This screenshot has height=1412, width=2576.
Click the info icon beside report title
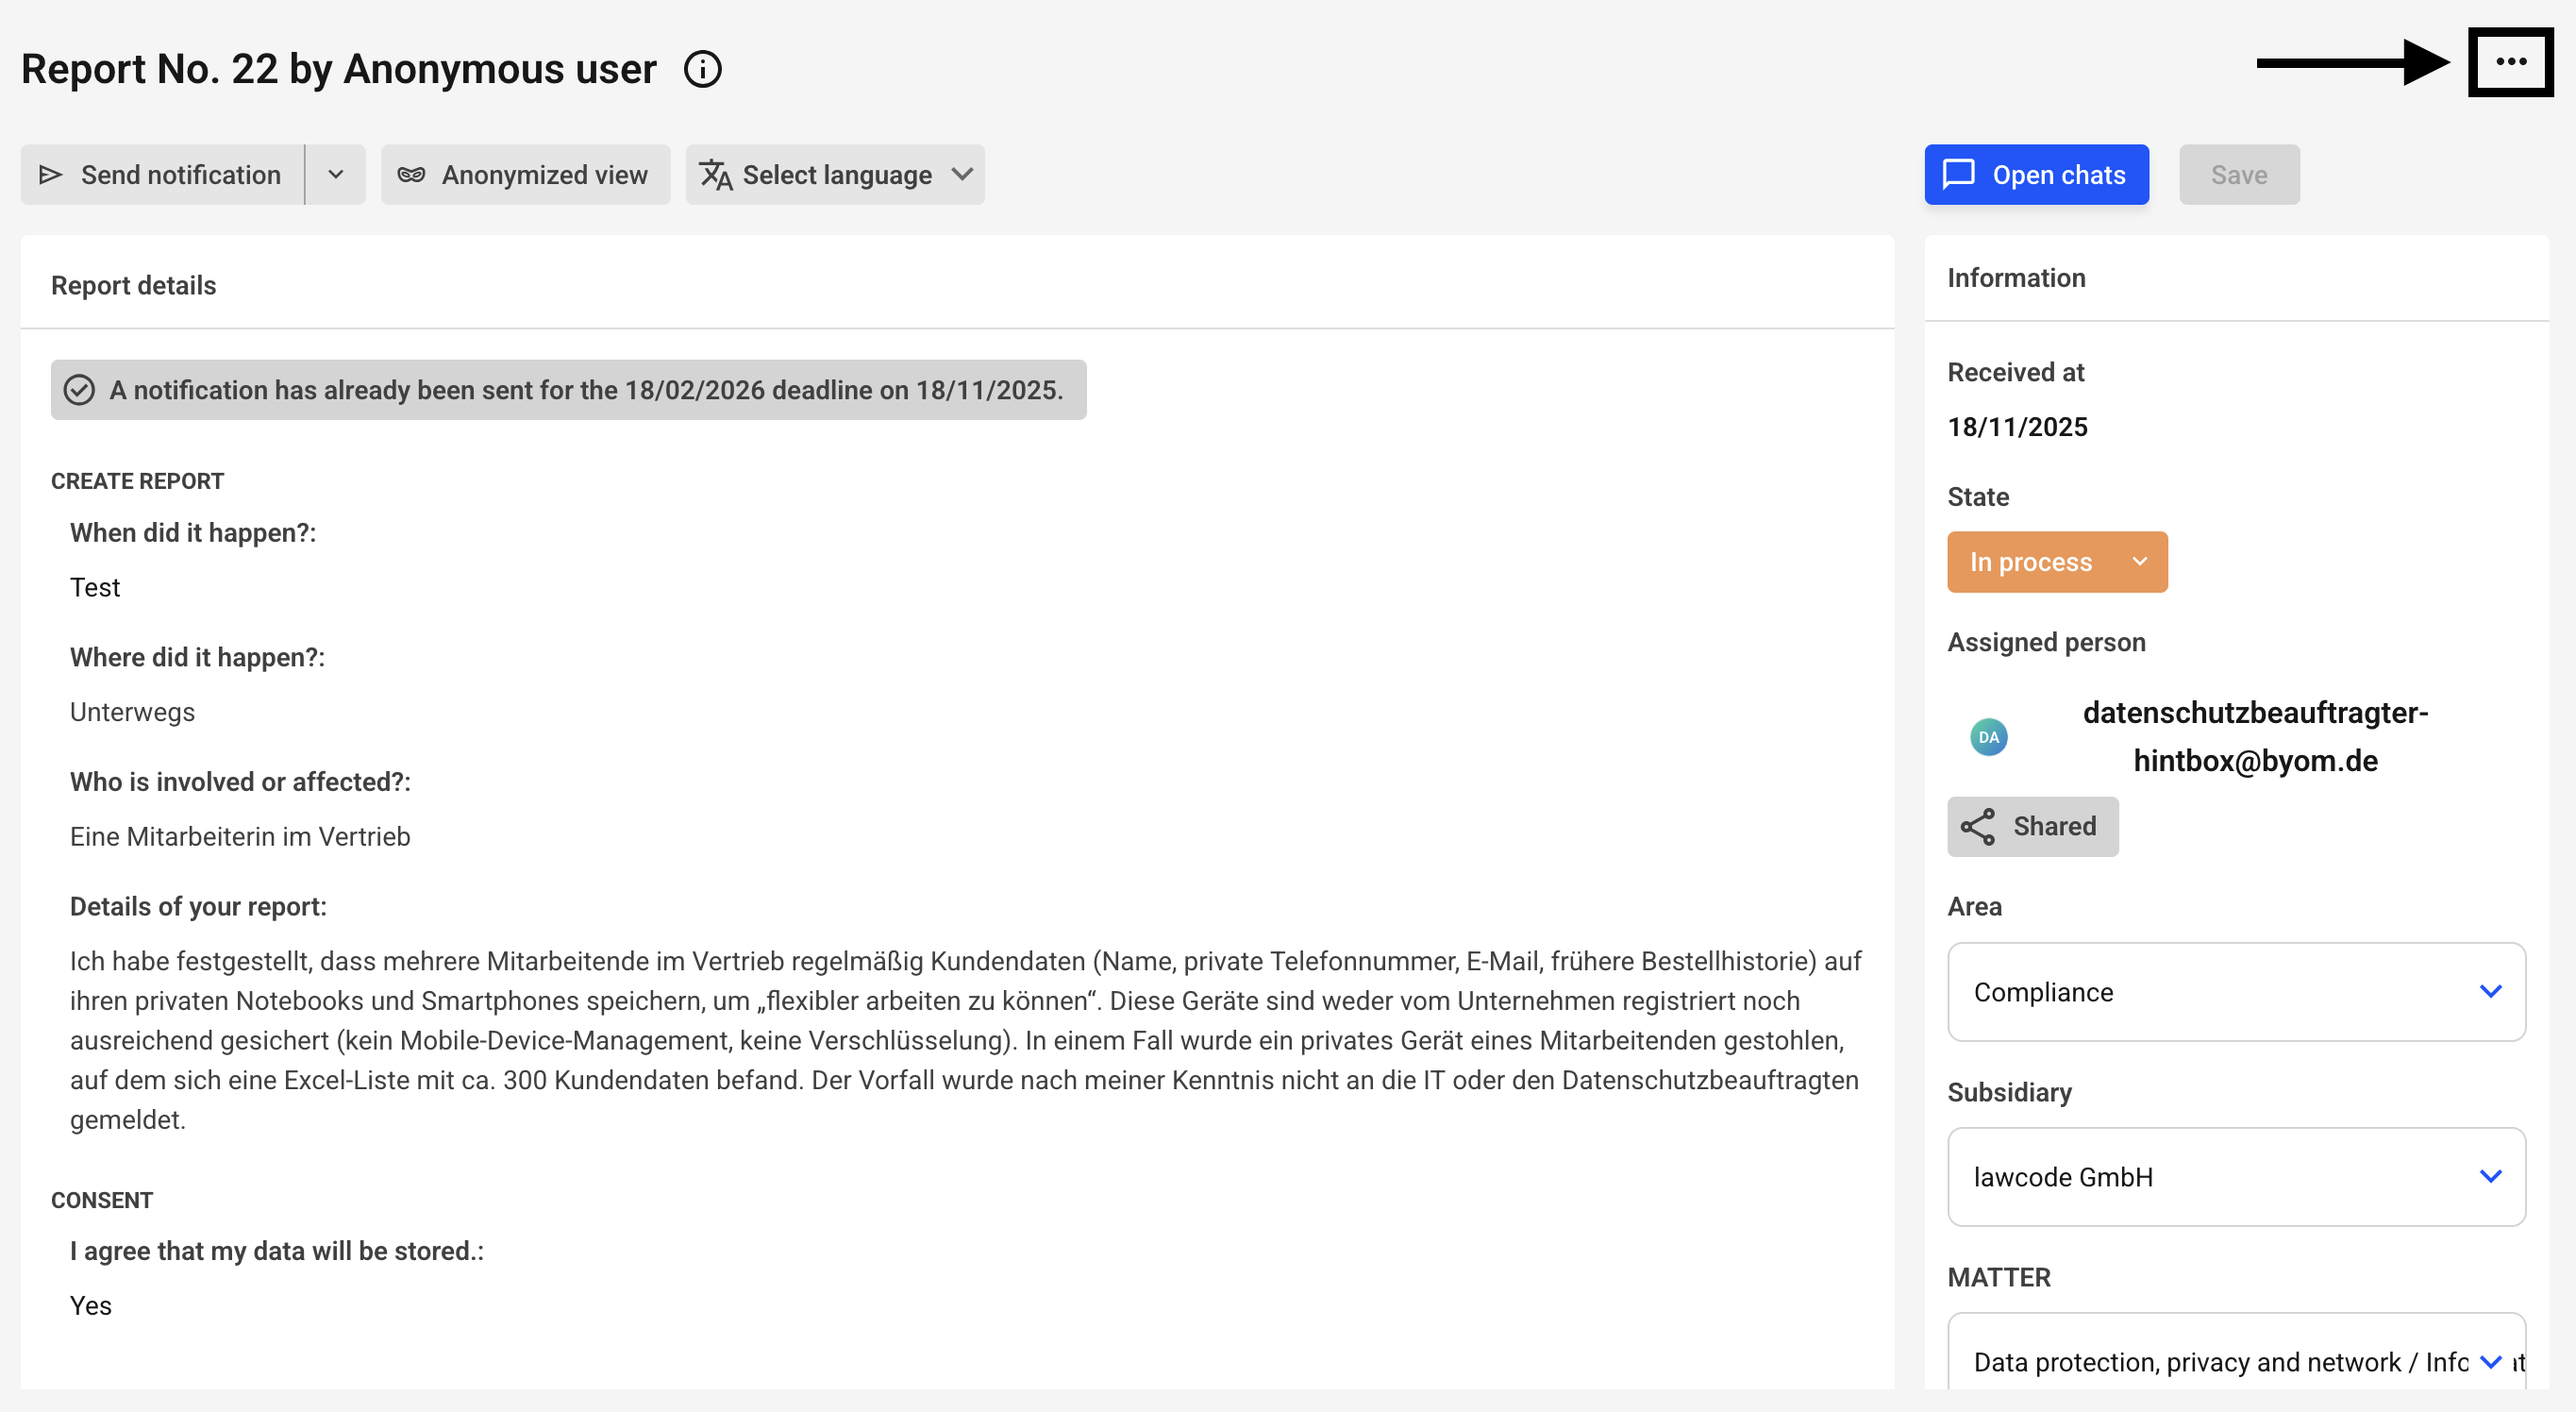tap(702, 69)
